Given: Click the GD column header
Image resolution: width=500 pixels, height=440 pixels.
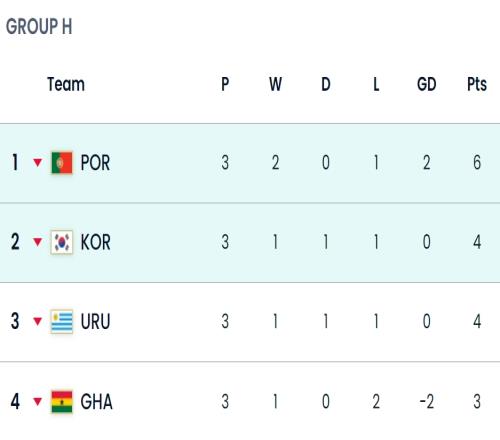Looking at the screenshot, I should (427, 84).
